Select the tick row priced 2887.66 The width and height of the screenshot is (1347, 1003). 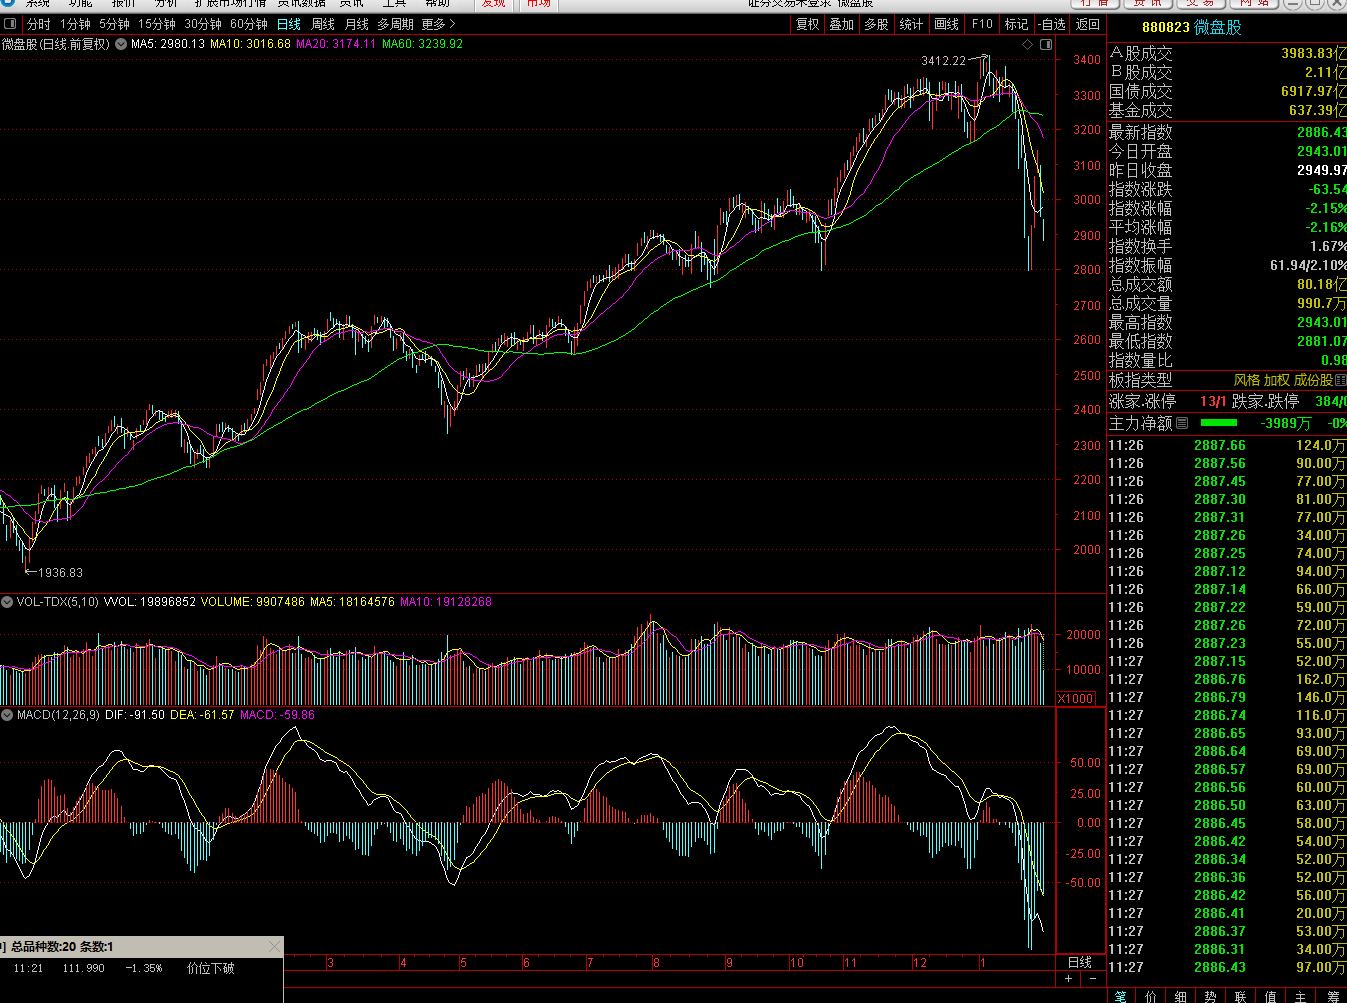(x=1227, y=446)
